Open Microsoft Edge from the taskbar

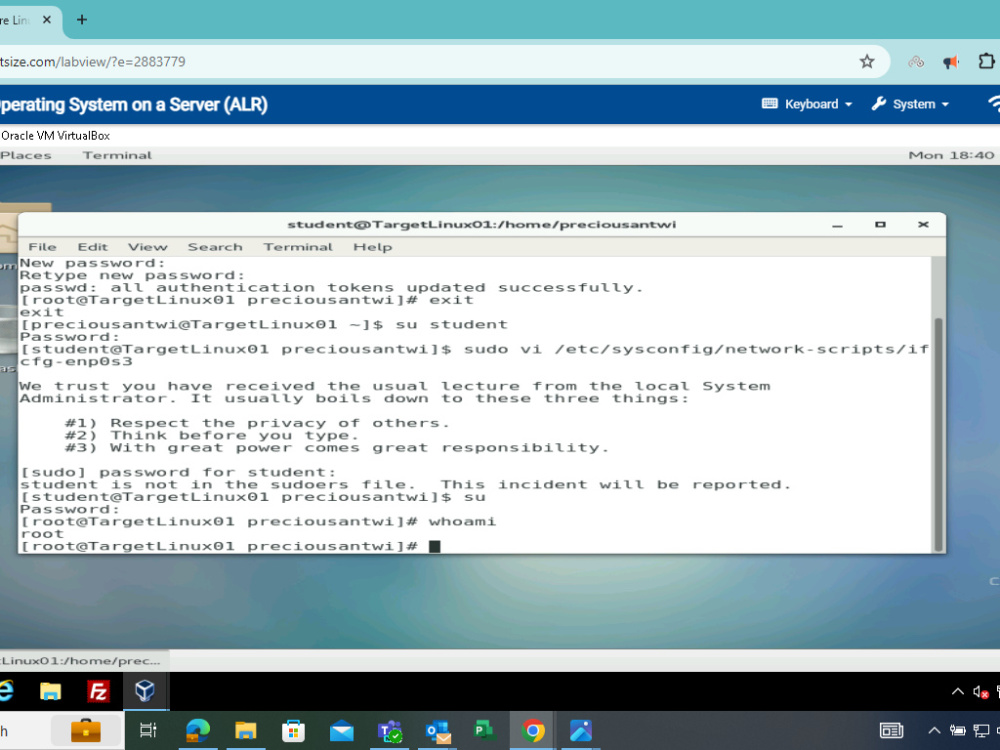[198, 730]
